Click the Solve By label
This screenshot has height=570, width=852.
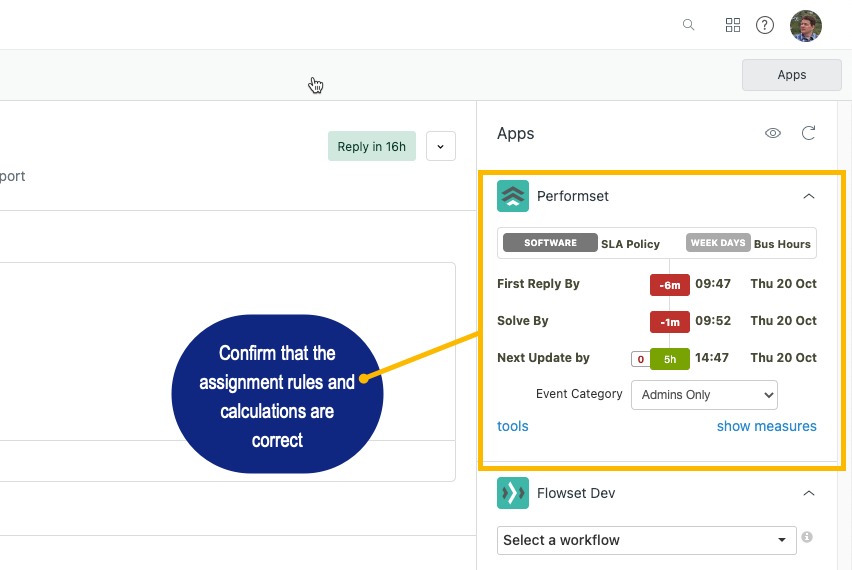(523, 321)
